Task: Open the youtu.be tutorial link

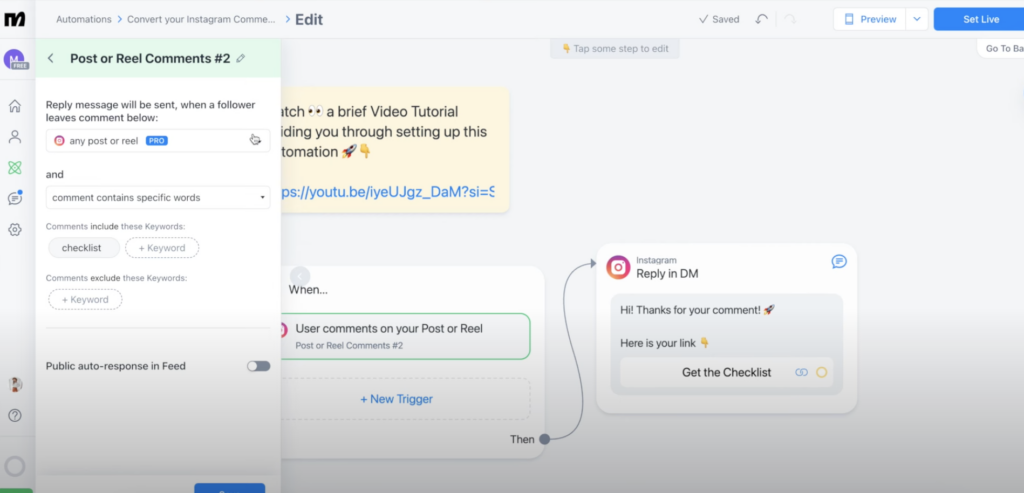Action: 387,192
